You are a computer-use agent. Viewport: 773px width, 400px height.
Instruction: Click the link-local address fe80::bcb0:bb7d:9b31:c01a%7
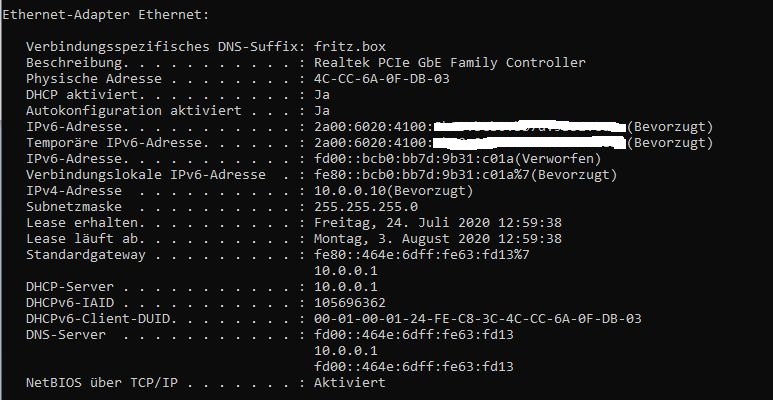[x=422, y=175]
